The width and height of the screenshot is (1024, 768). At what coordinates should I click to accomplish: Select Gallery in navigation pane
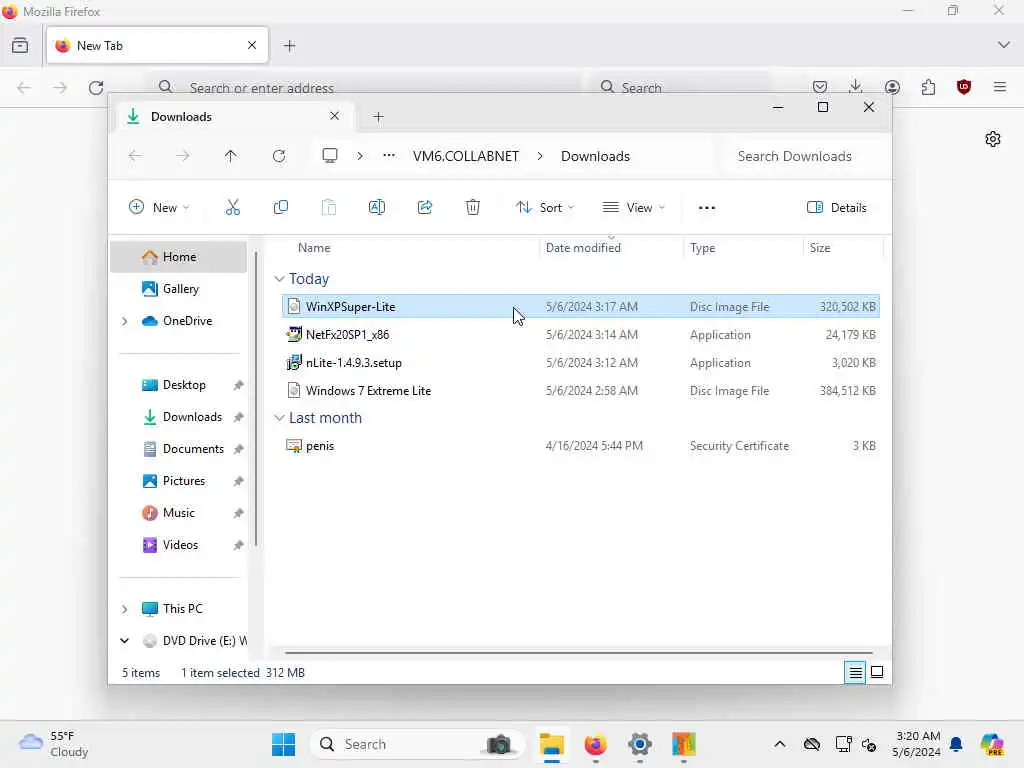click(x=178, y=289)
